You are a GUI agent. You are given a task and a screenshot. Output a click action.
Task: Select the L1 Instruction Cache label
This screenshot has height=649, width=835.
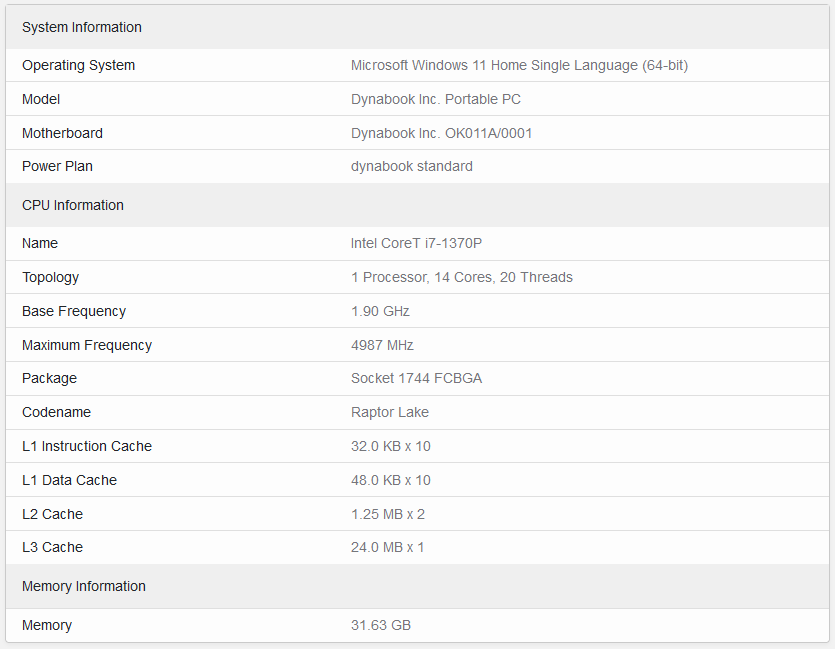(87, 447)
